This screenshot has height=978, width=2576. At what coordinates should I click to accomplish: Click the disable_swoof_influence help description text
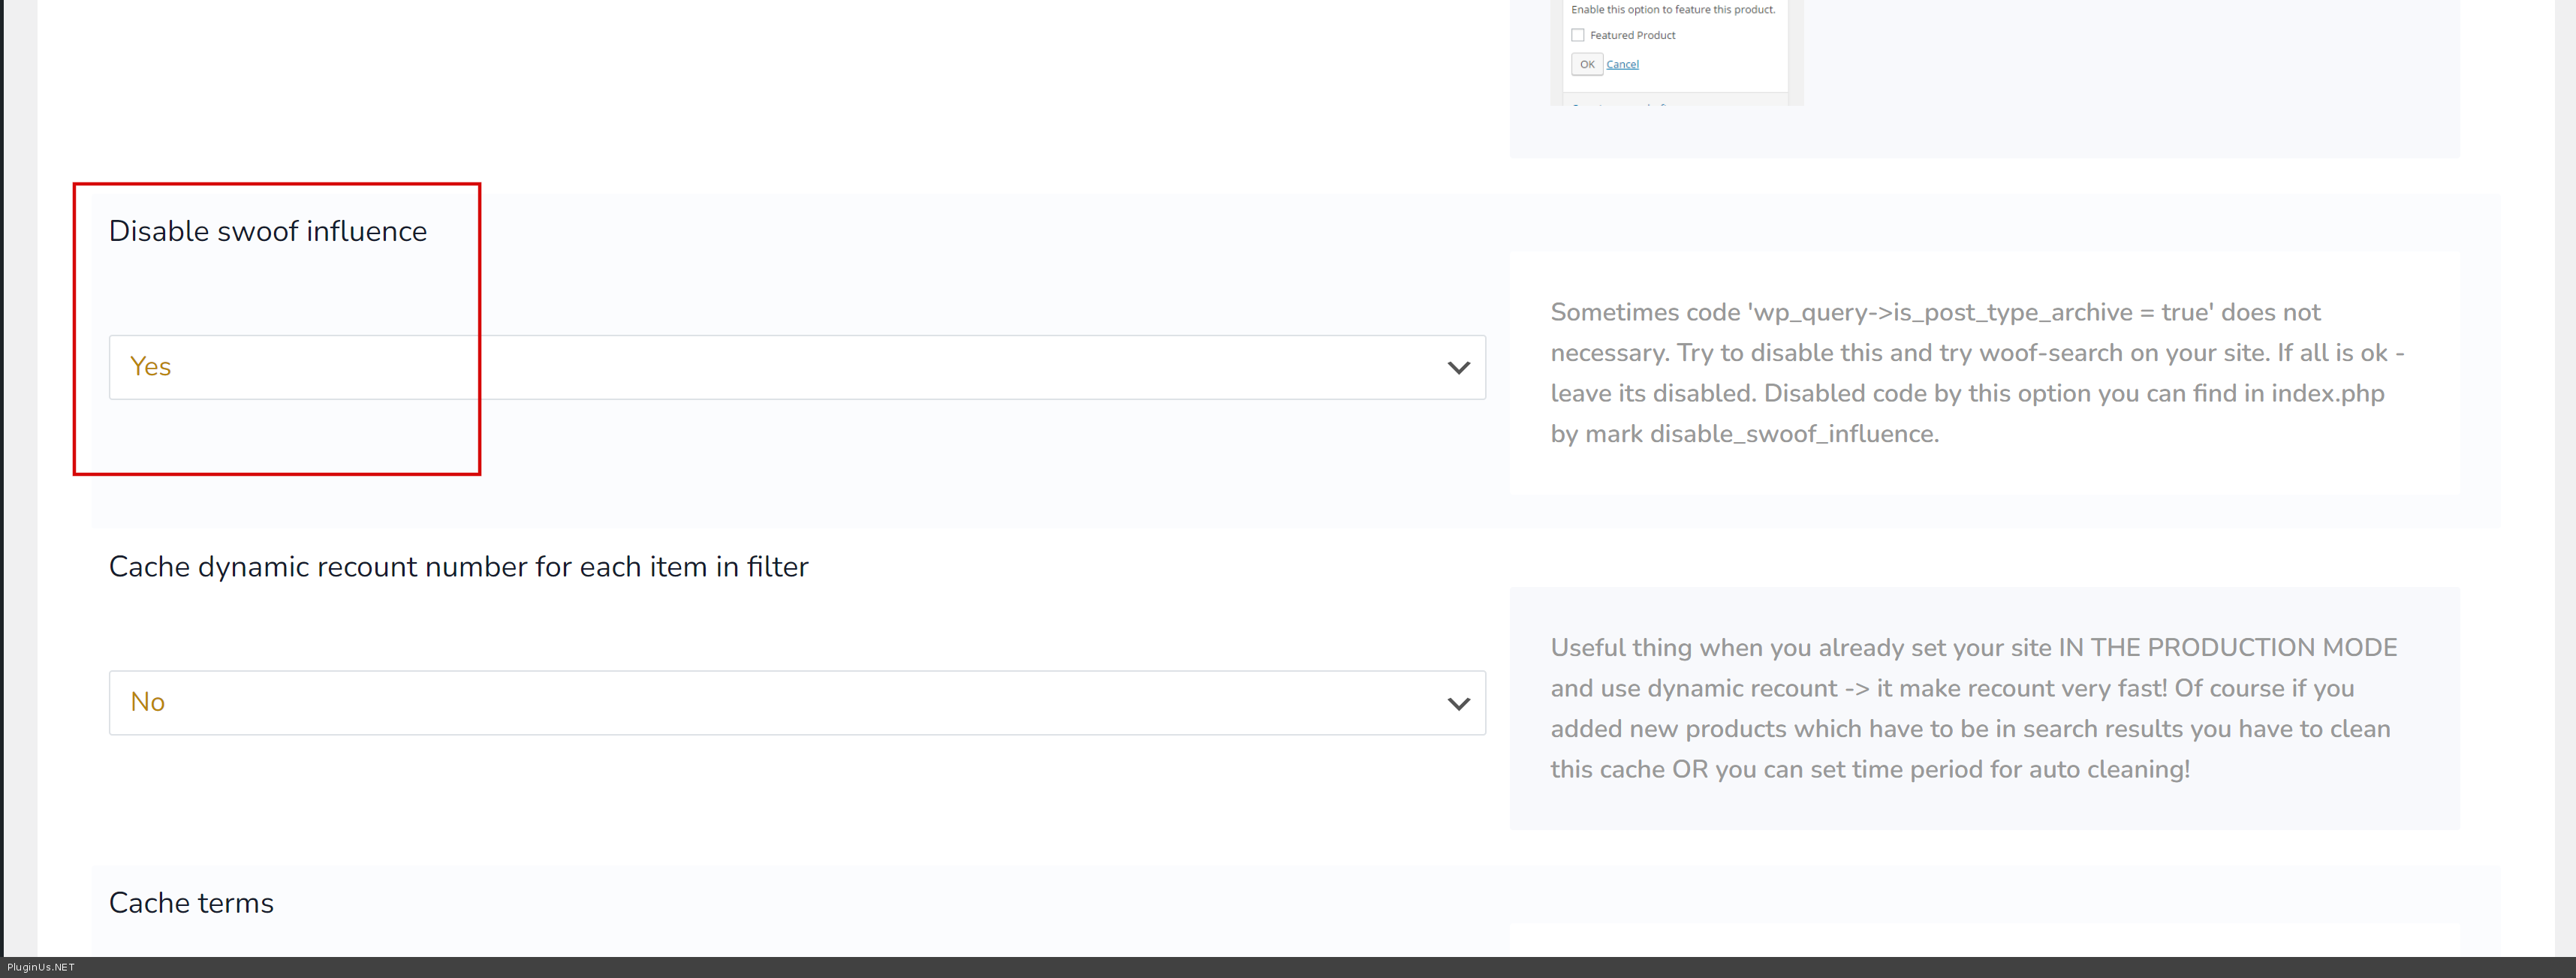point(1977,373)
